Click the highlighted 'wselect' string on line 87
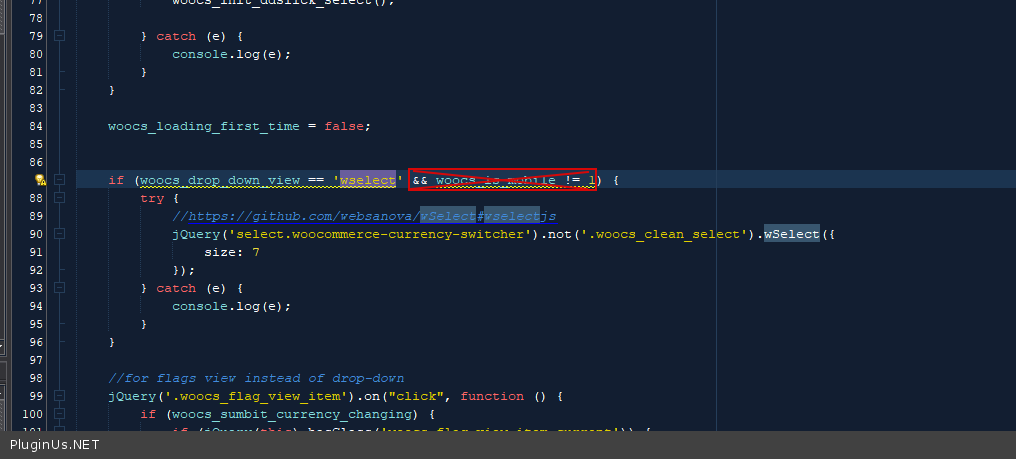Image resolution: width=1016 pixels, height=459 pixels. (x=370, y=180)
